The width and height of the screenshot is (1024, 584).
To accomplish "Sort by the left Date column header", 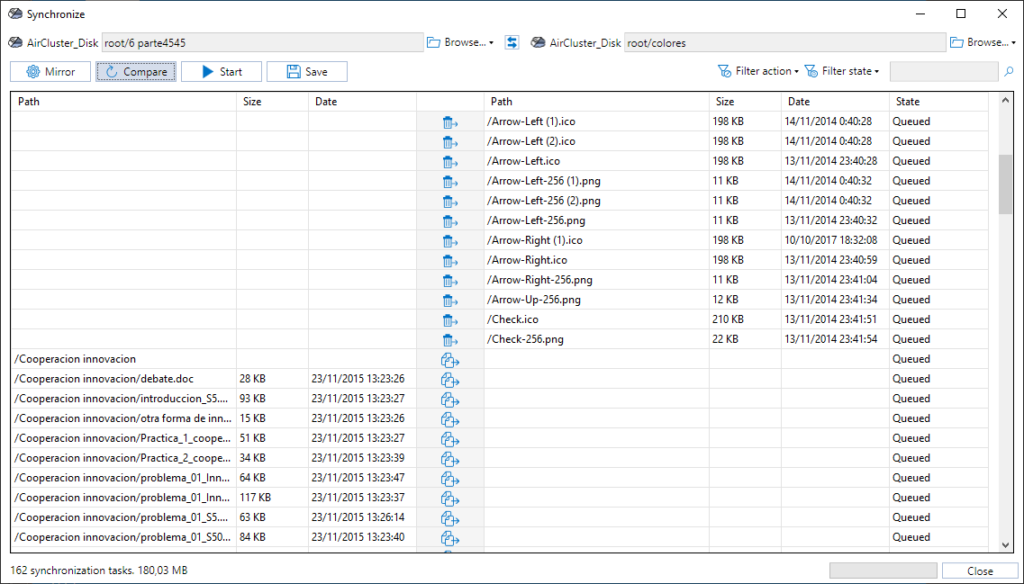I will [x=362, y=101].
